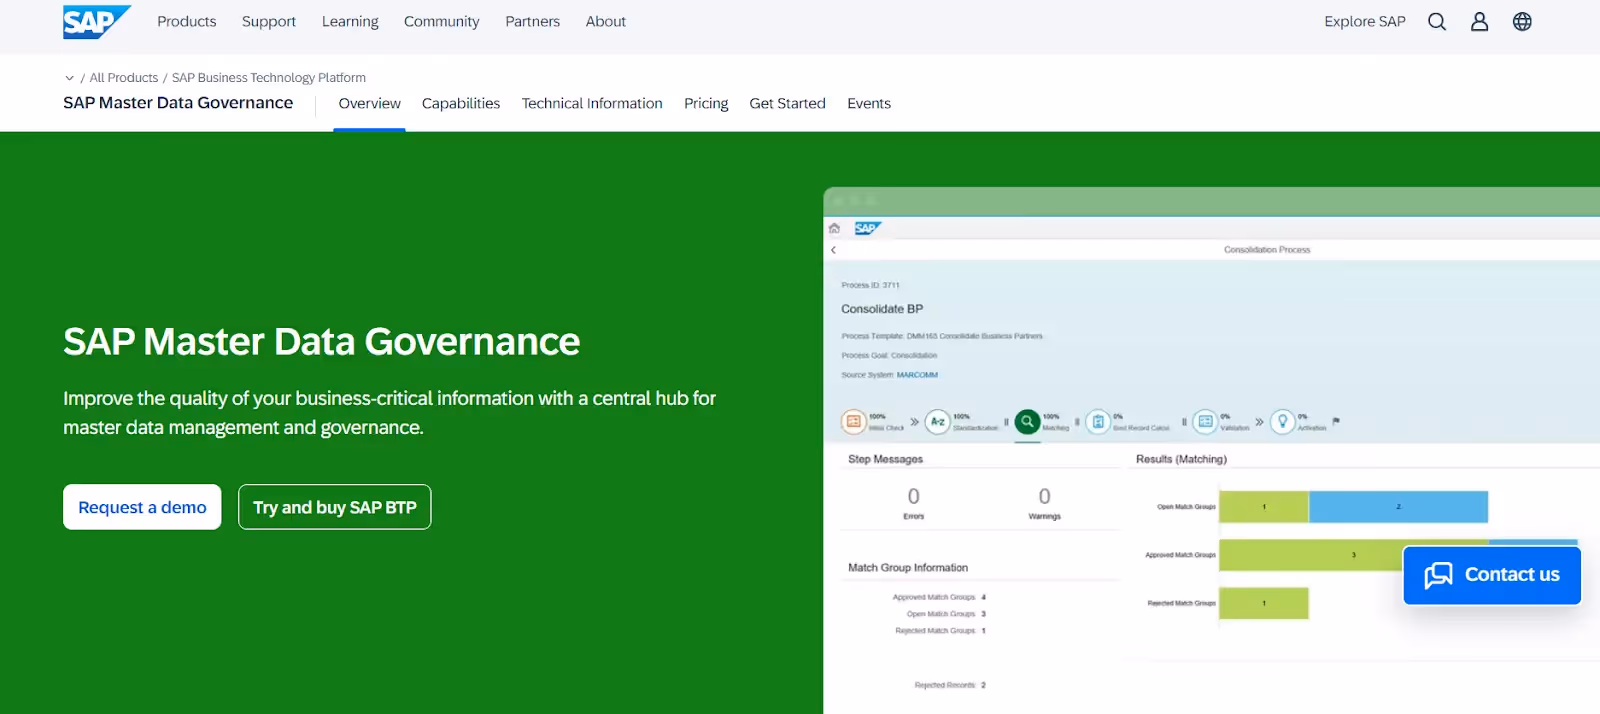This screenshot has width=1600, height=714.
Task: Click the flag icon after Activation
Action: 1336,421
